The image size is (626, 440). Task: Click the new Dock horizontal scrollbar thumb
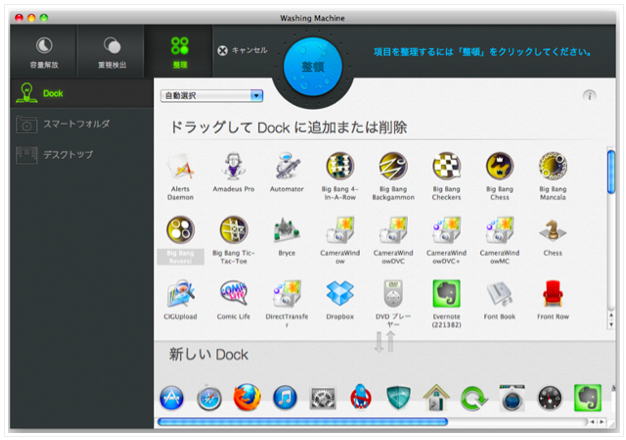click(x=303, y=422)
